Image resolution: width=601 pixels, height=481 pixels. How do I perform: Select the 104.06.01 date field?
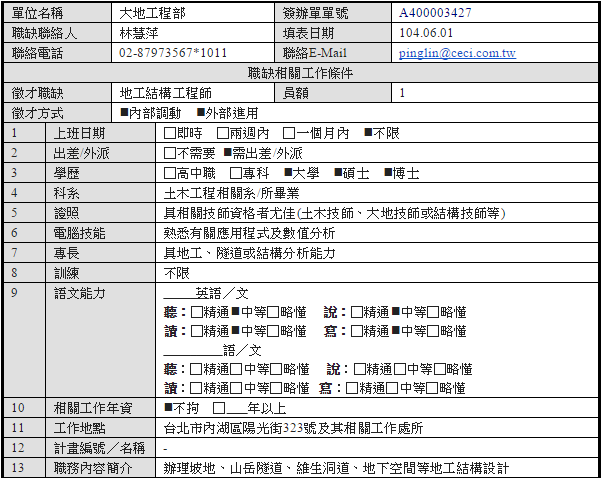[x=425, y=33]
